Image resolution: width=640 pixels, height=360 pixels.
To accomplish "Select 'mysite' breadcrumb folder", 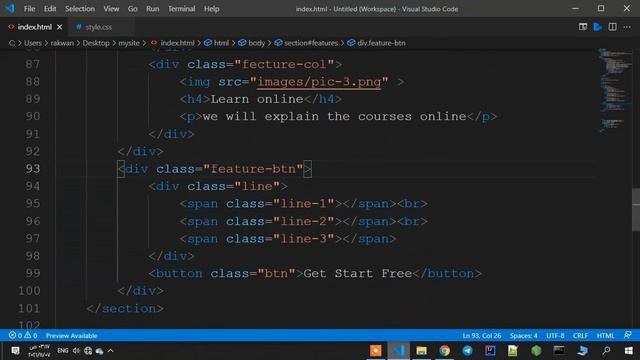I will pyautogui.click(x=129, y=43).
